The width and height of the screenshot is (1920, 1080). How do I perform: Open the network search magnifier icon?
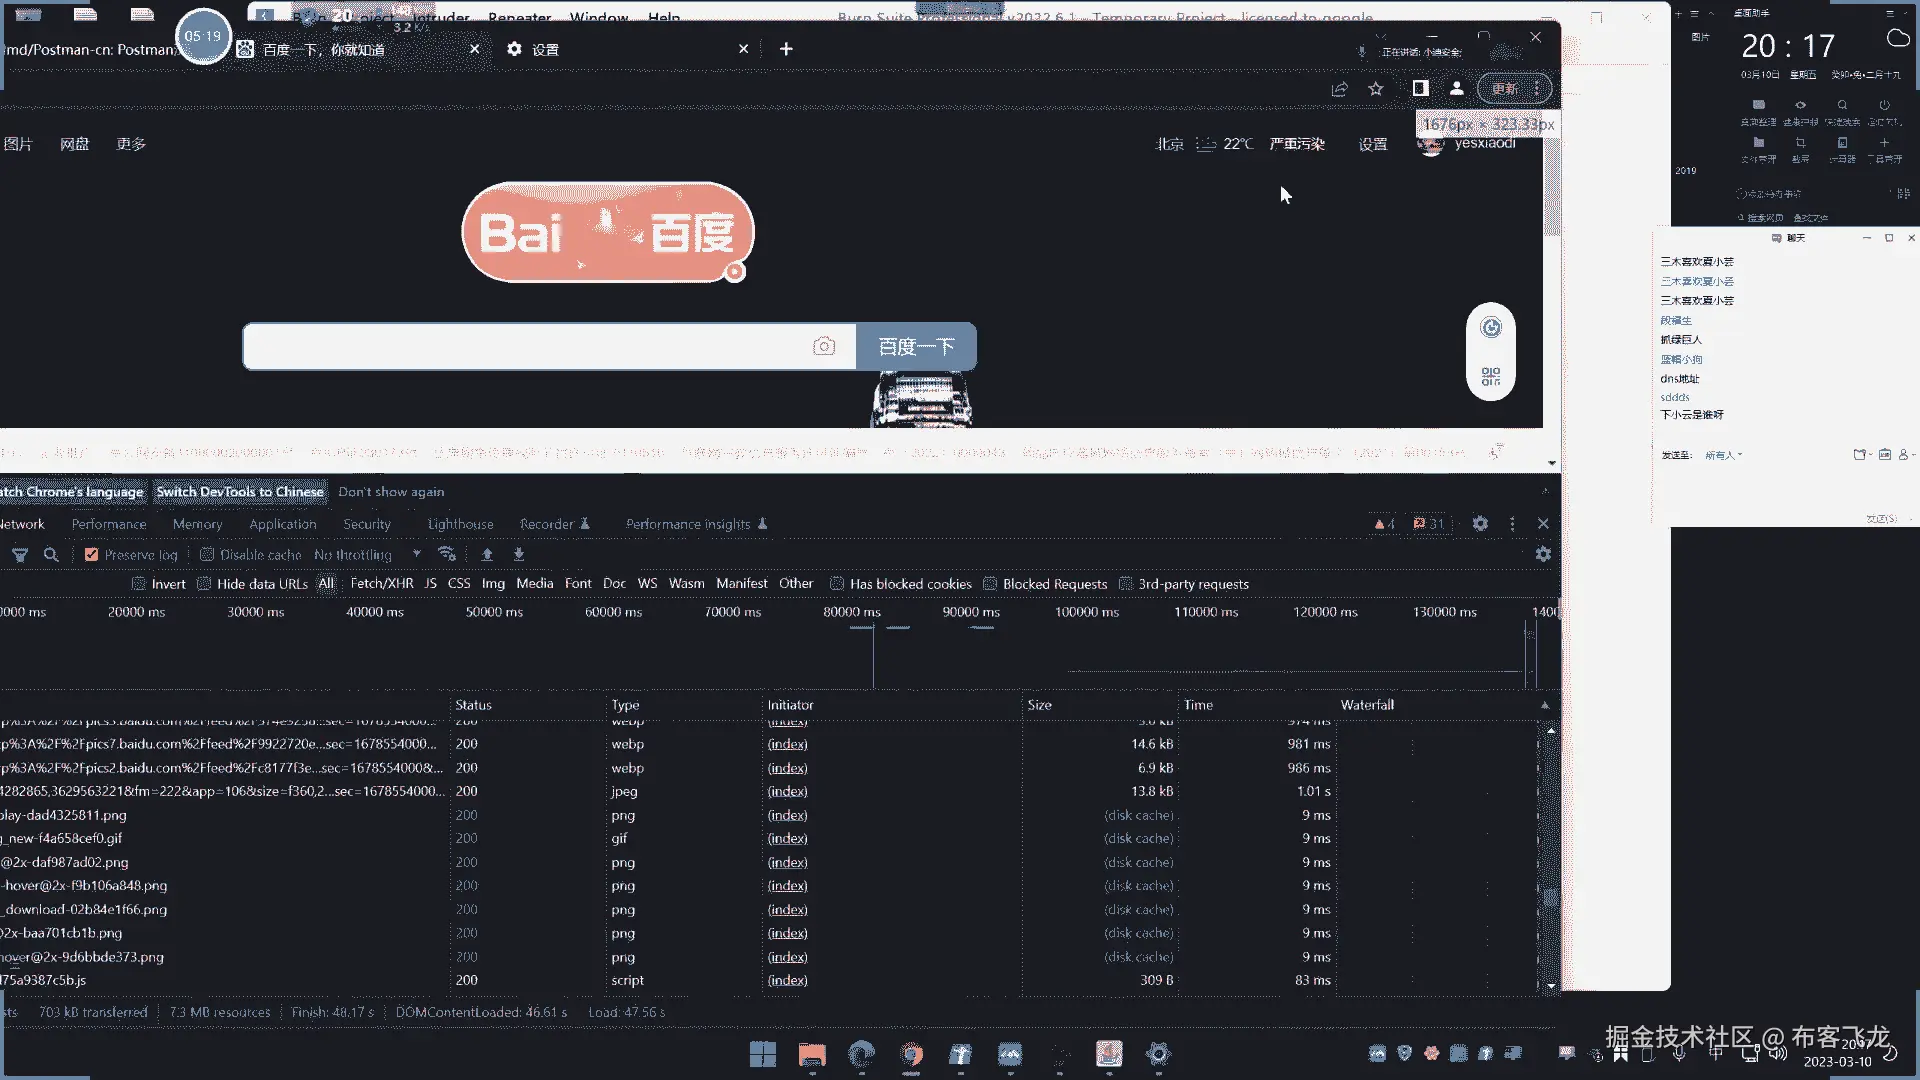pyautogui.click(x=51, y=555)
